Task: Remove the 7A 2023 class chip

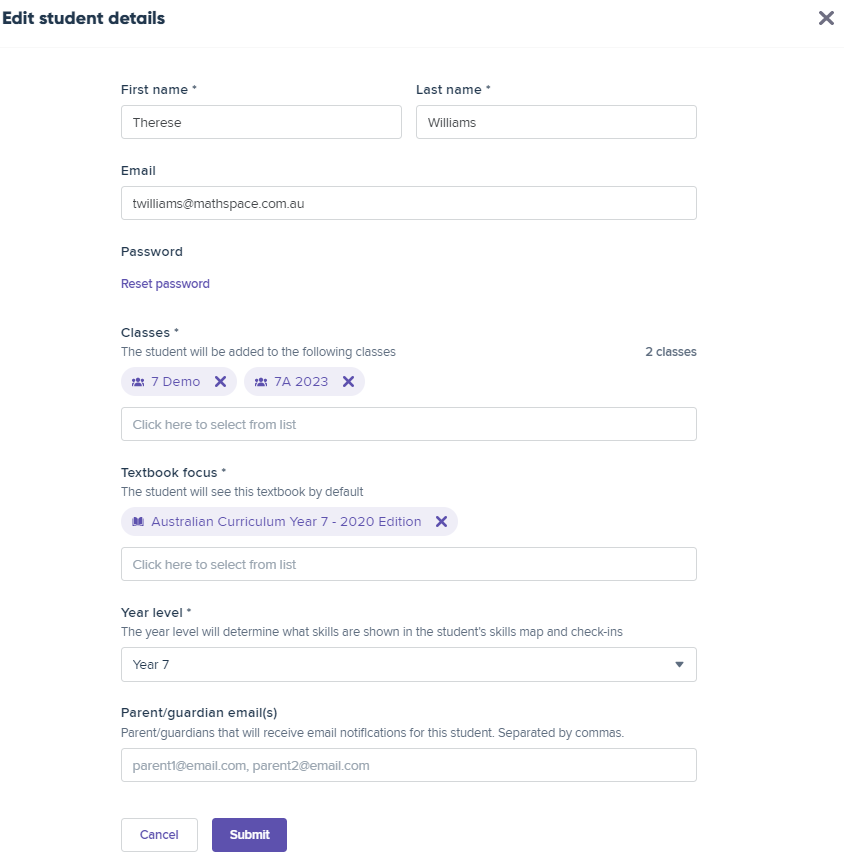Action: pos(348,382)
